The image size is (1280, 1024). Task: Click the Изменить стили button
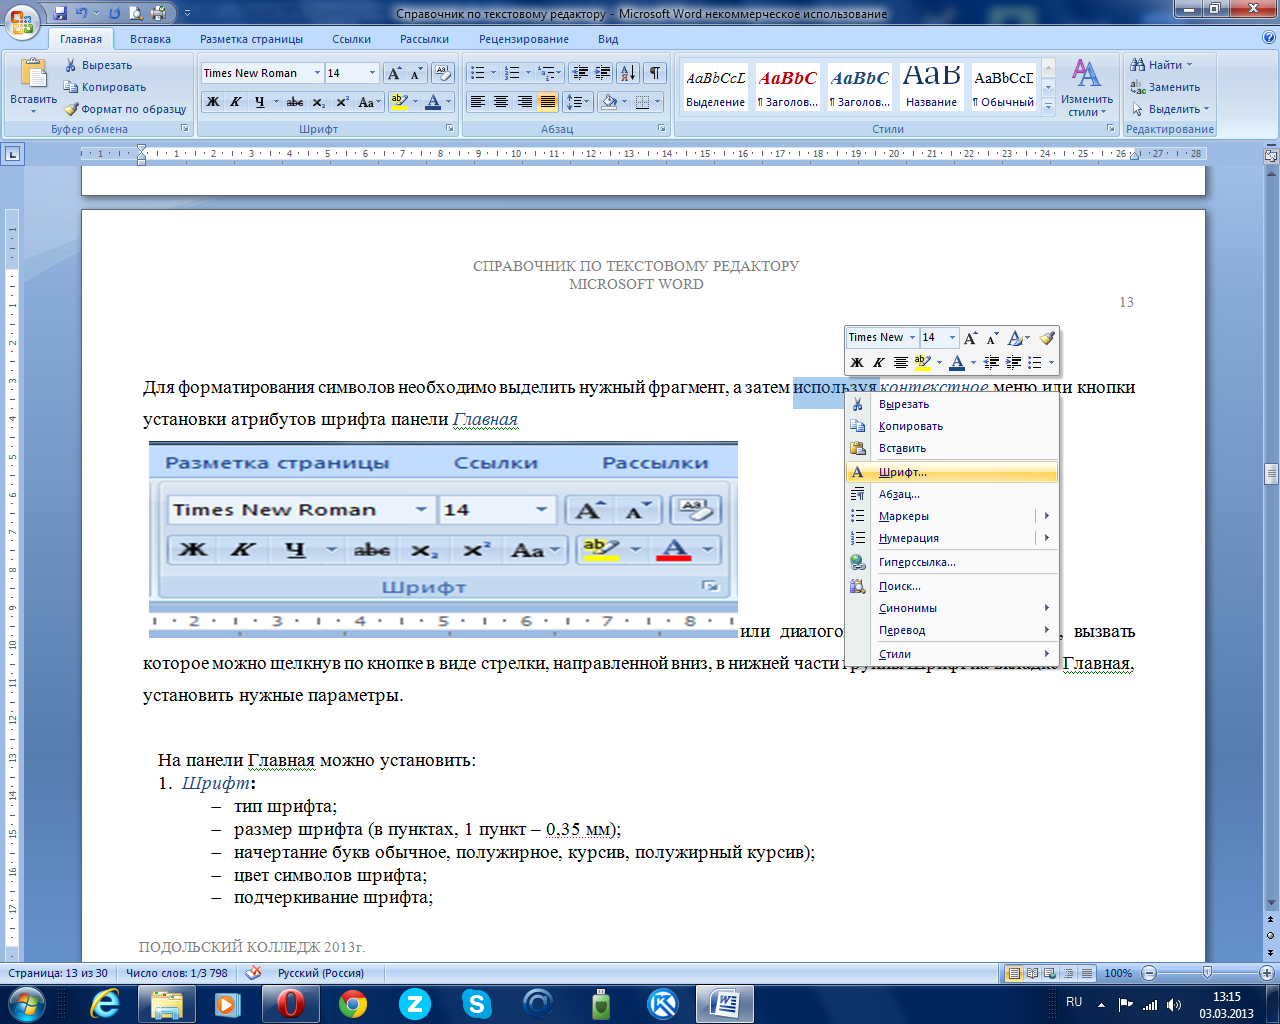(x=1087, y=88)
